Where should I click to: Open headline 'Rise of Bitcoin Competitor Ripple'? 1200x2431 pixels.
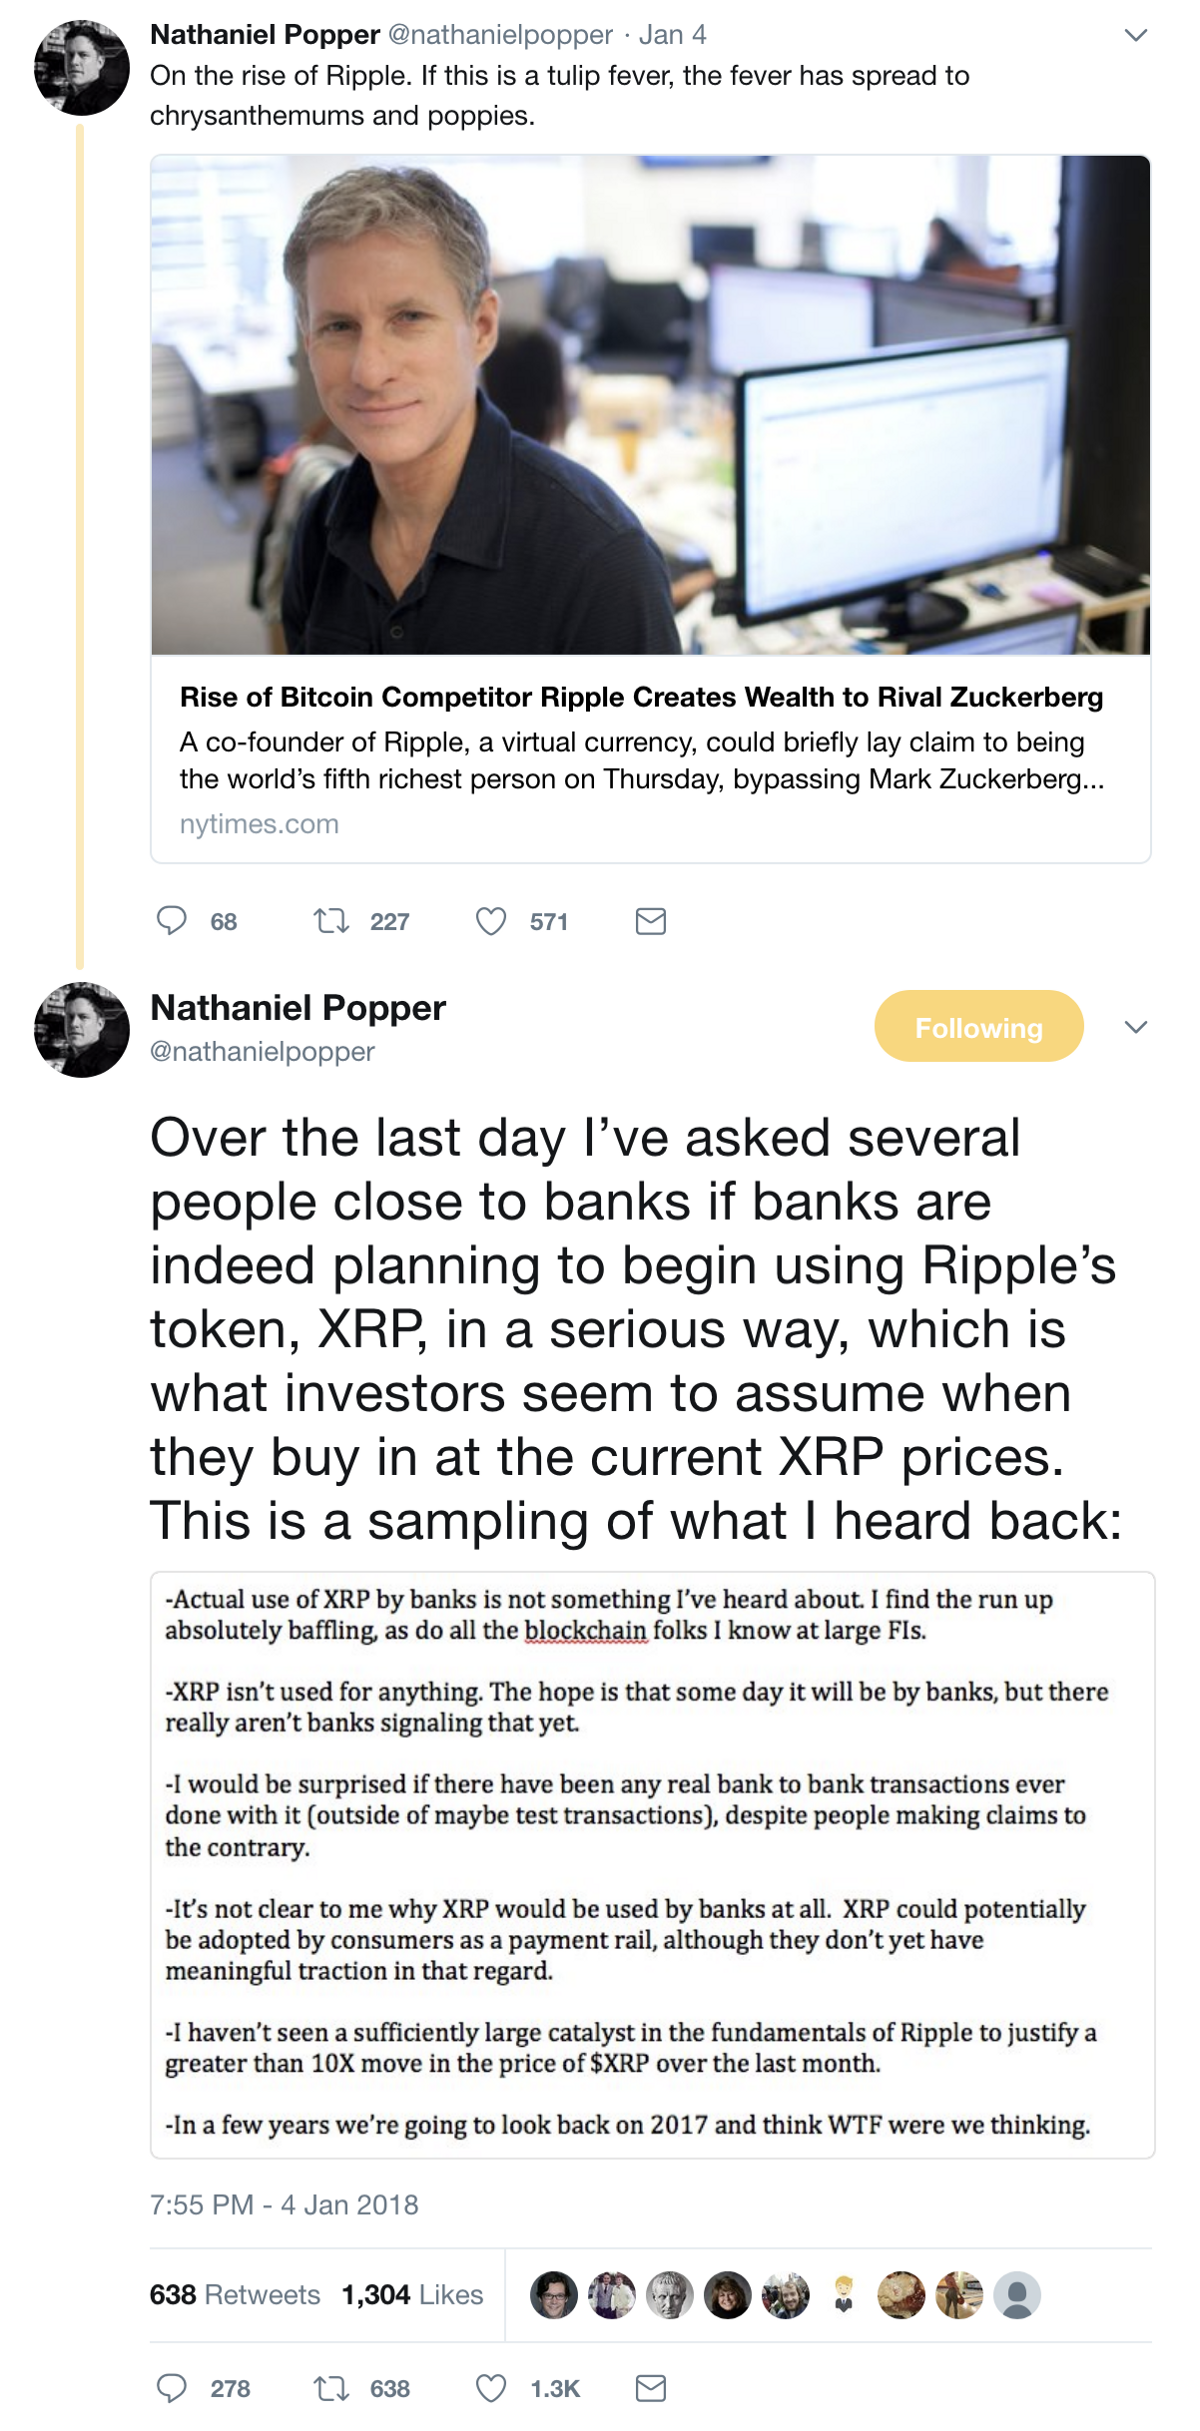tap(641, 697)
